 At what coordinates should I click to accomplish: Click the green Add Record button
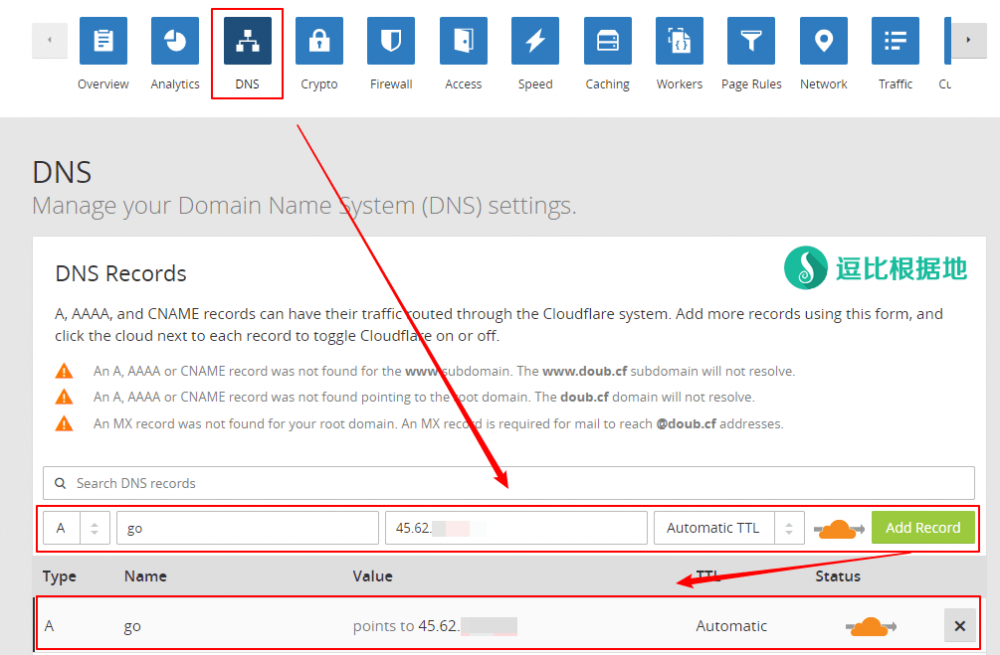point(922,528)
